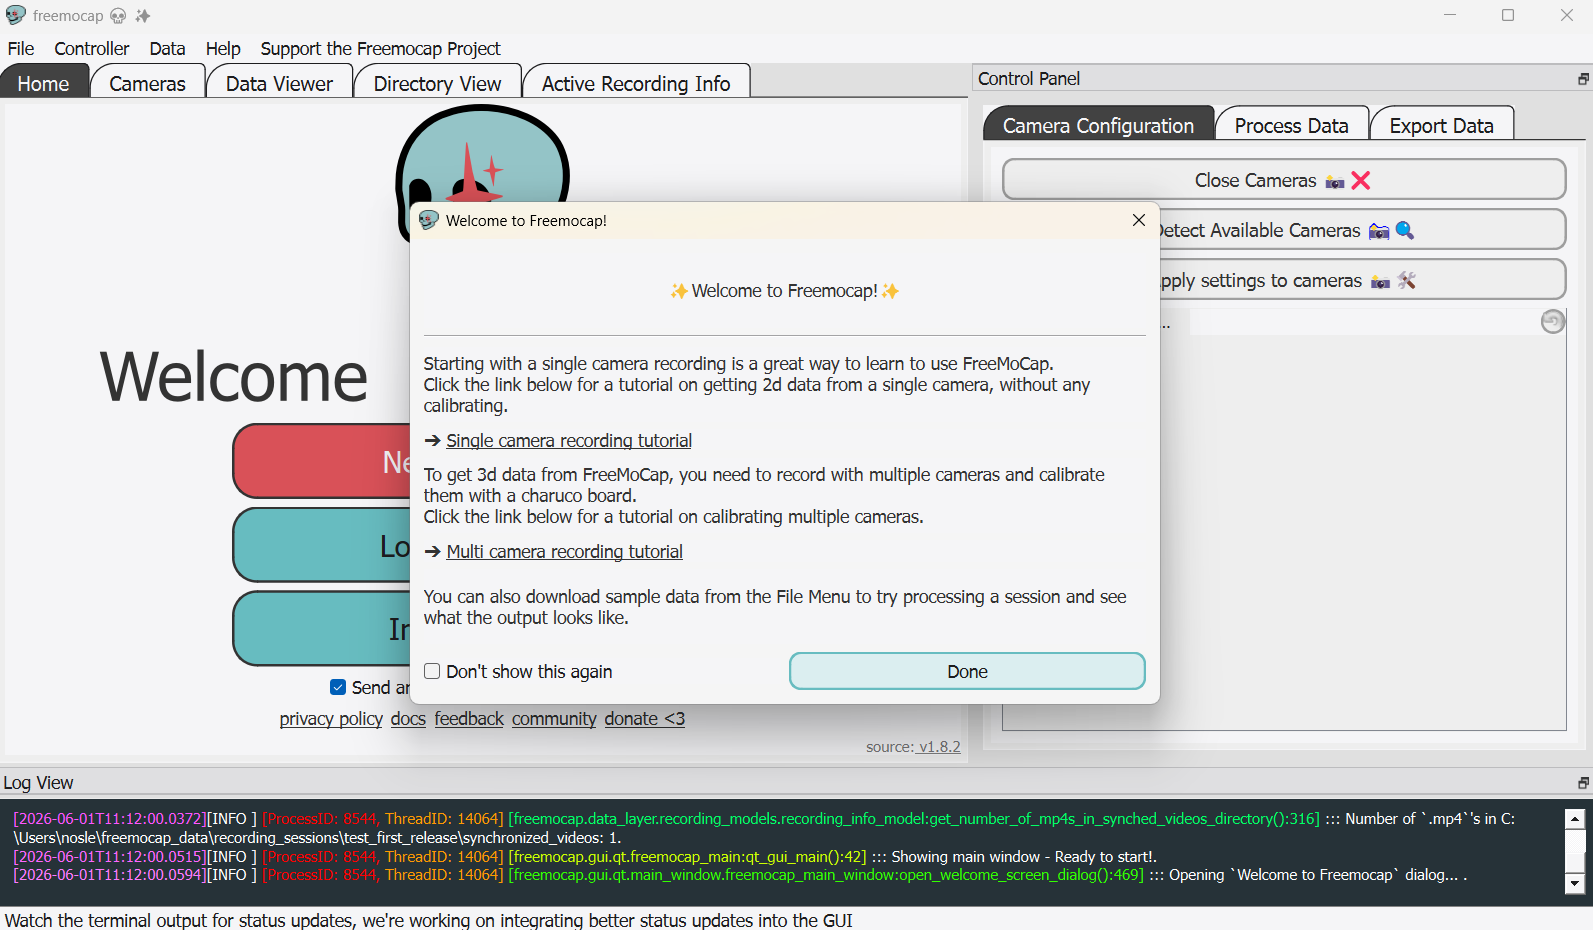
Task: Click the red New recording button
Action: point(322,461)
